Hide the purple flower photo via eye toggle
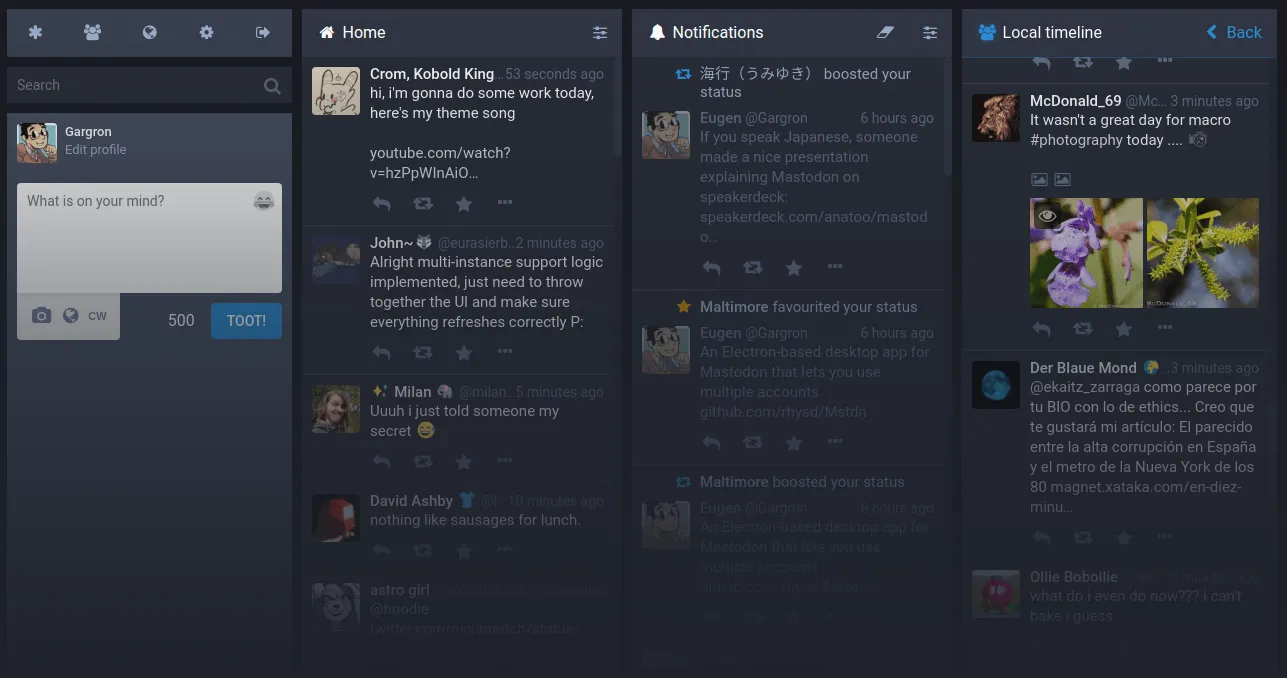The width and height of the screenshot is (1287, 678). pyautogui.click(x=1047, y=216)
